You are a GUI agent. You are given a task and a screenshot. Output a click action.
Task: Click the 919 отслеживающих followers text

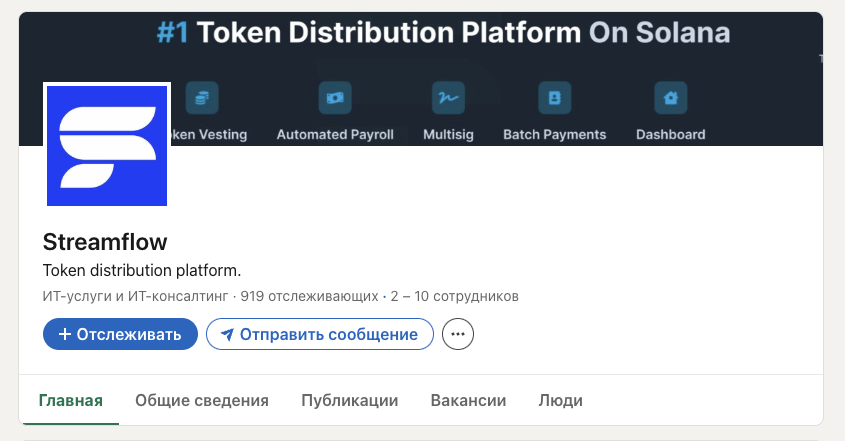[x=310, y=296]
